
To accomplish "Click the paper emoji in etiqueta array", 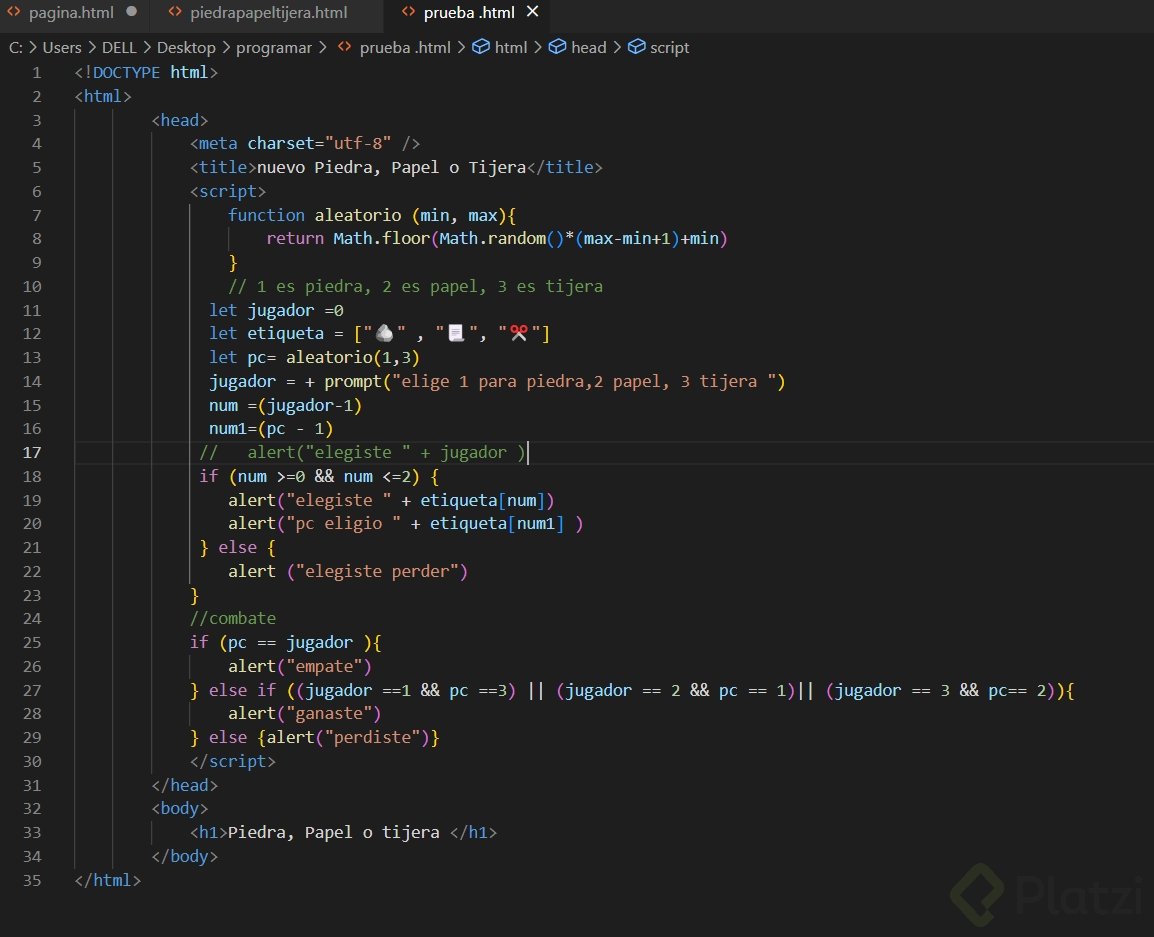I will (x=456, y=333).
